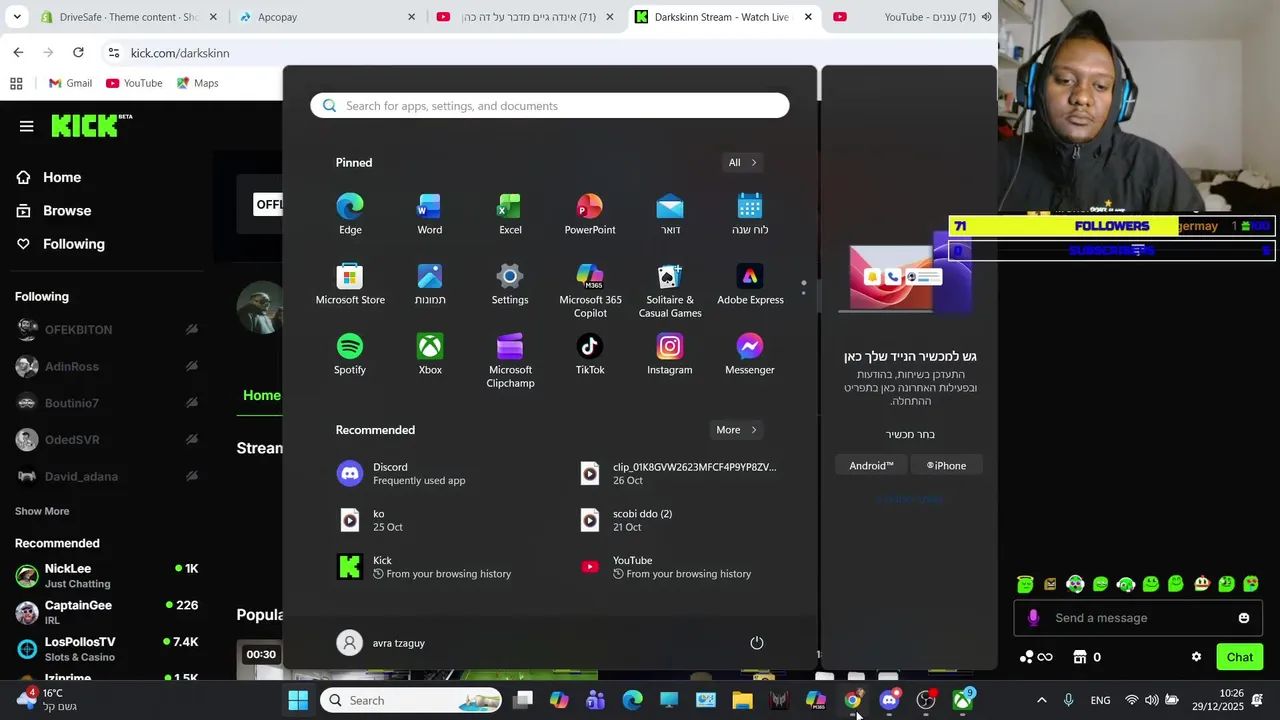Image resolution: width=1280 pixels, height=720 pixels.
Task: Switch to the Apcopay browser tab
Action: pyautogui.click(x=327, y=17)
